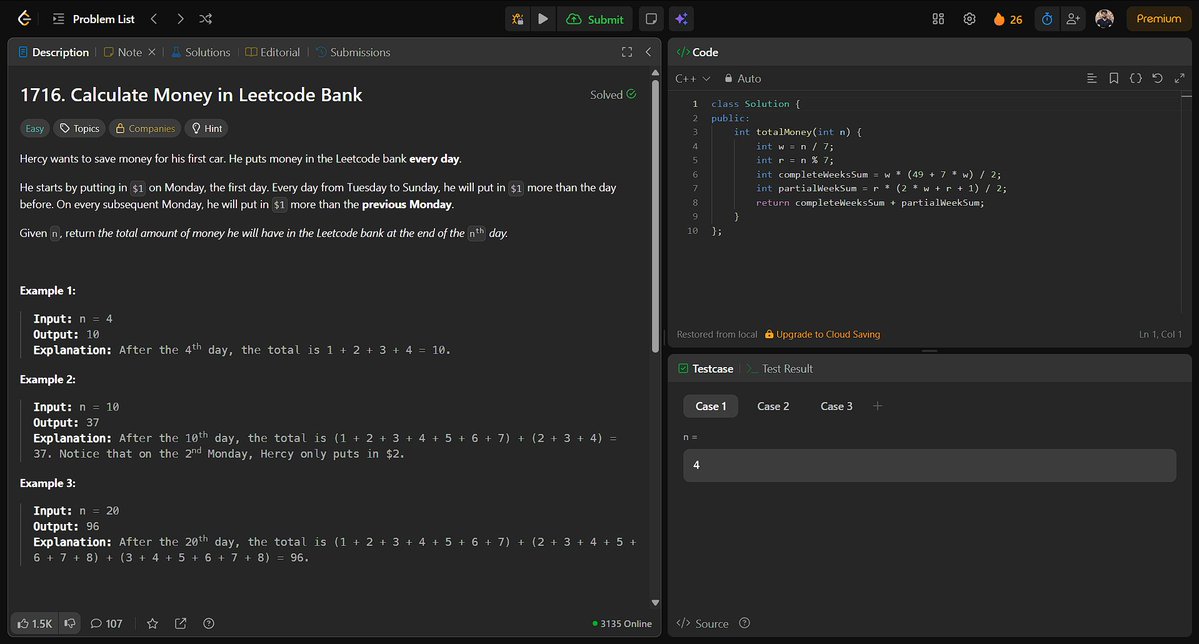This screenshot has width=1199, height=644.
Task: Click the Source button at bottom
Action: (703, 623)
